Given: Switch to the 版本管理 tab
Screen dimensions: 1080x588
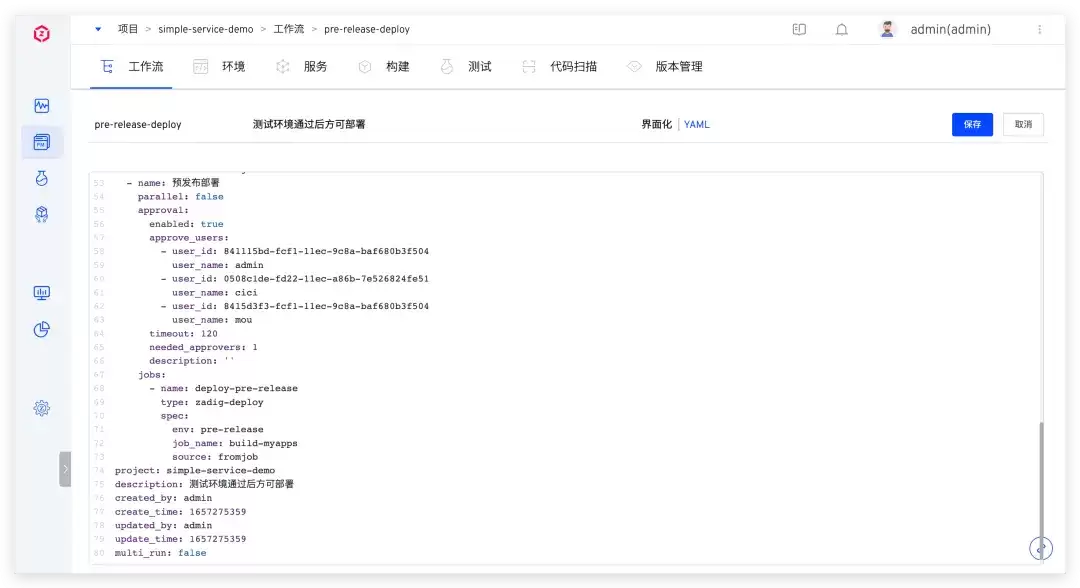Looking at the screenshot, I should click(x=665, y=67).
